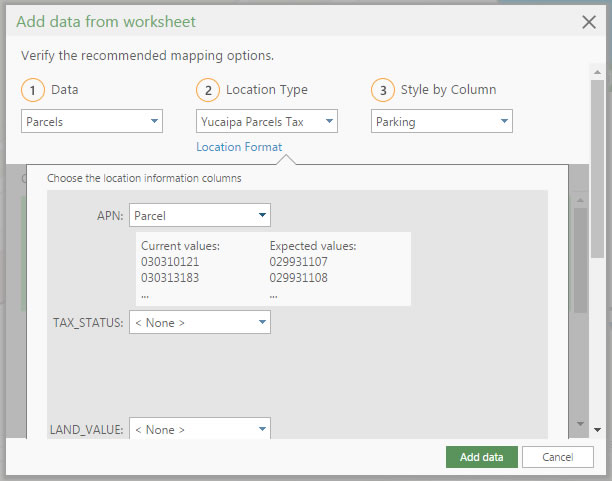
Task: Click the TAX_STATUS field label
Action: pos(88,322)
